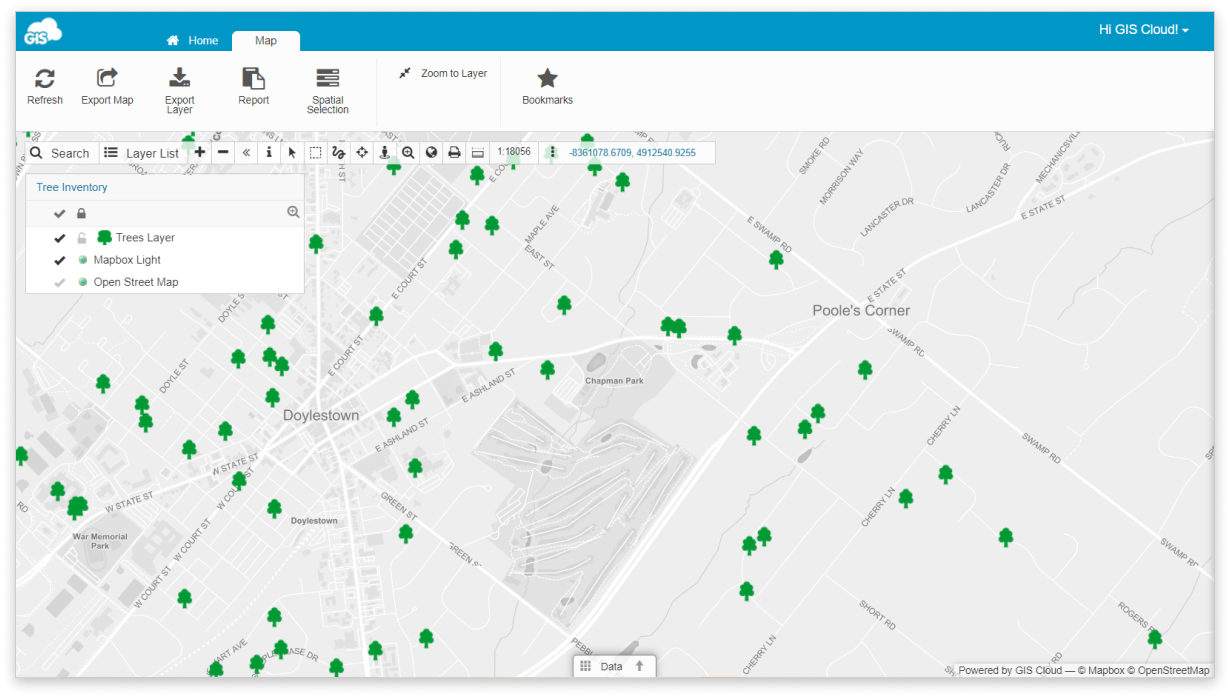This screenshot has height=698, width=1230.
Task: Select the Street View pin tool
Action: coord(383,152)
